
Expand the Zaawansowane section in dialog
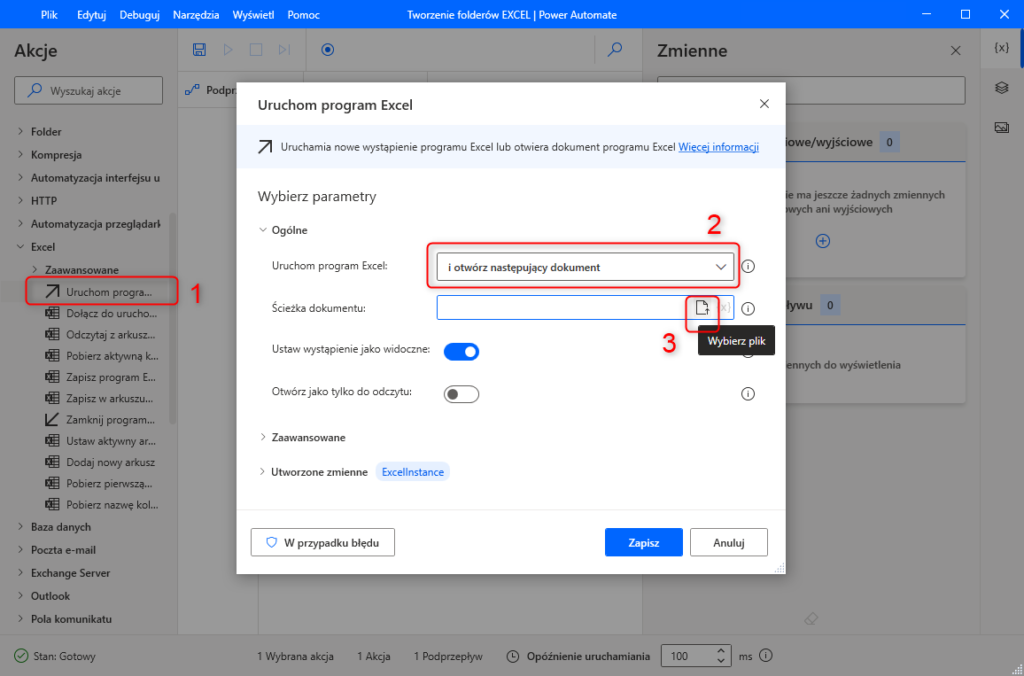308,437
